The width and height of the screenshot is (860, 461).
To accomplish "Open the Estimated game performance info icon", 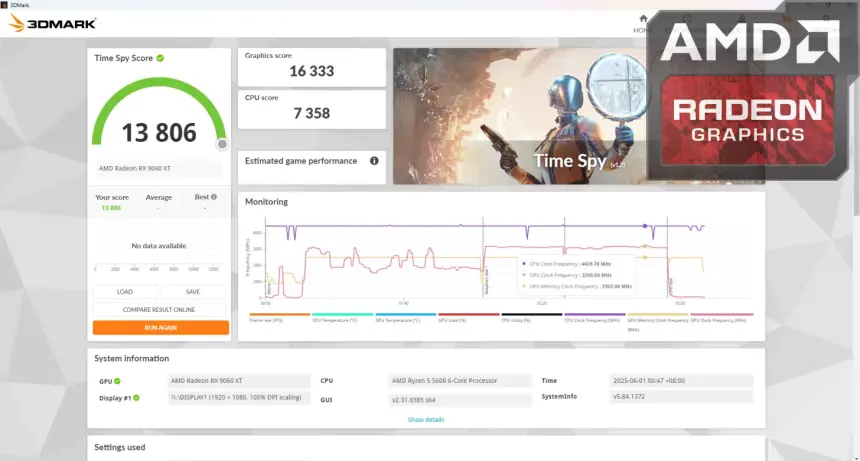I will [x=374, y=160].
